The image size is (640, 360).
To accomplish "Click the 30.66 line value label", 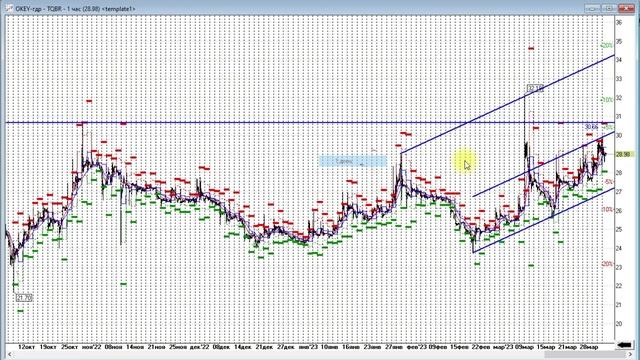I will click(x=591, y=127).
